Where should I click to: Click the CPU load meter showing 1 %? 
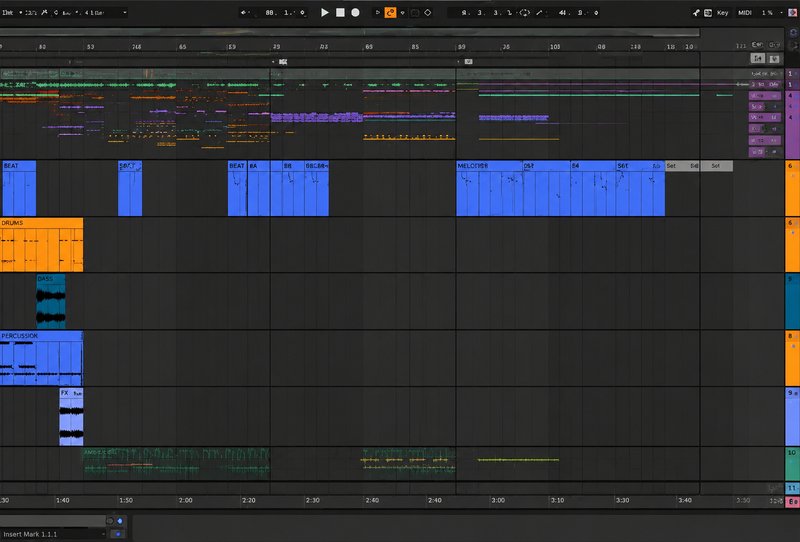coord(767,12)
